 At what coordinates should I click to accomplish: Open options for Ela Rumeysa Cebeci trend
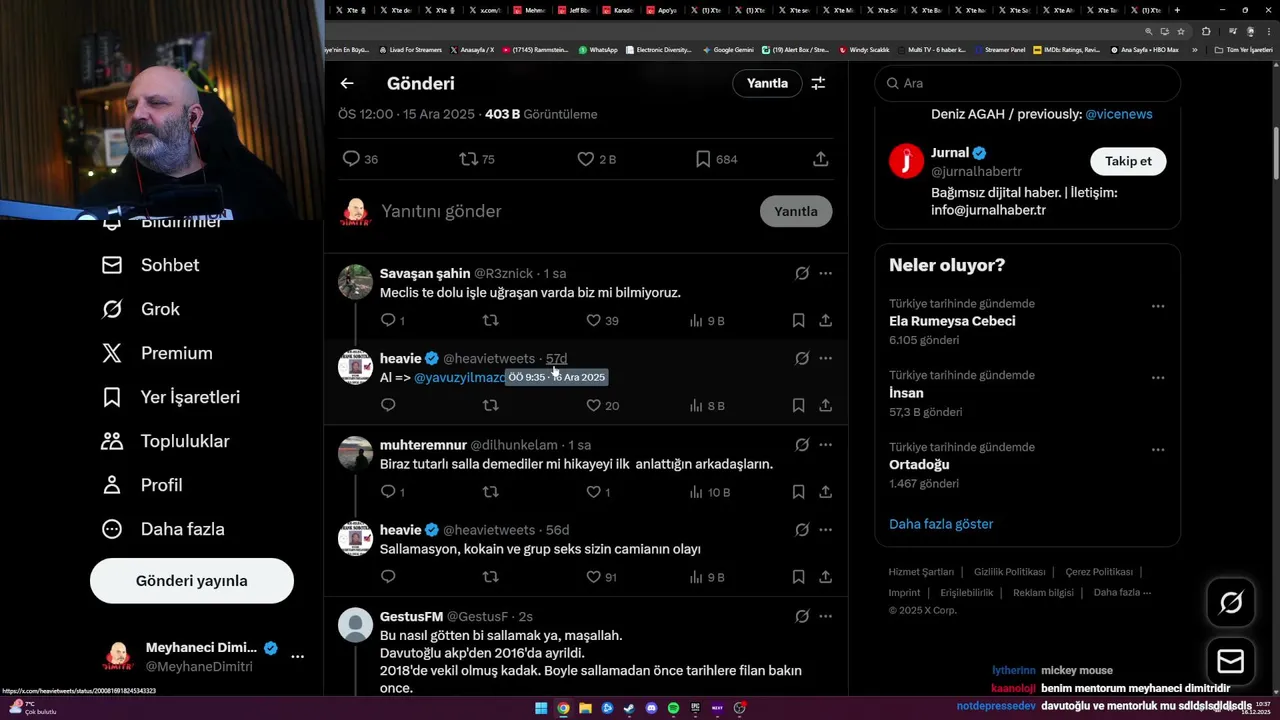(x=1158, y=306)
